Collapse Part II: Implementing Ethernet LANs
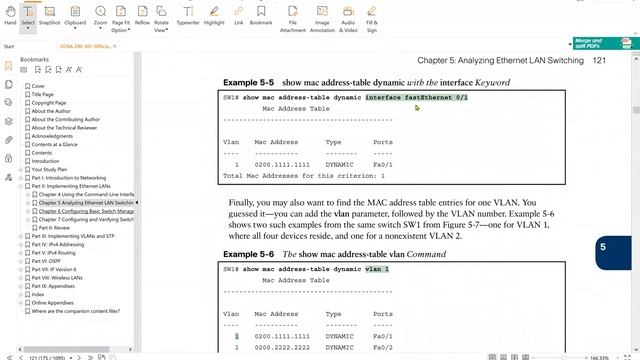The height and width of the screenshot is (360, 640). coord(20,186)
